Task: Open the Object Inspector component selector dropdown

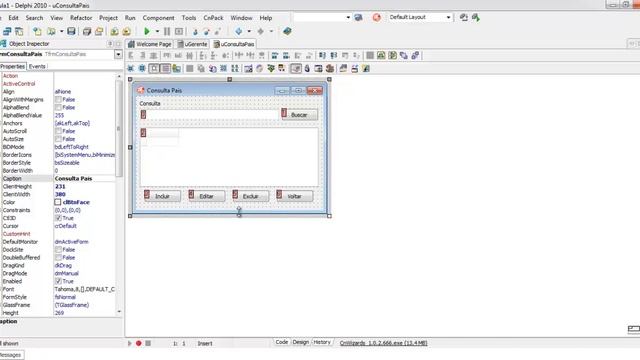Action: (118, 54)
